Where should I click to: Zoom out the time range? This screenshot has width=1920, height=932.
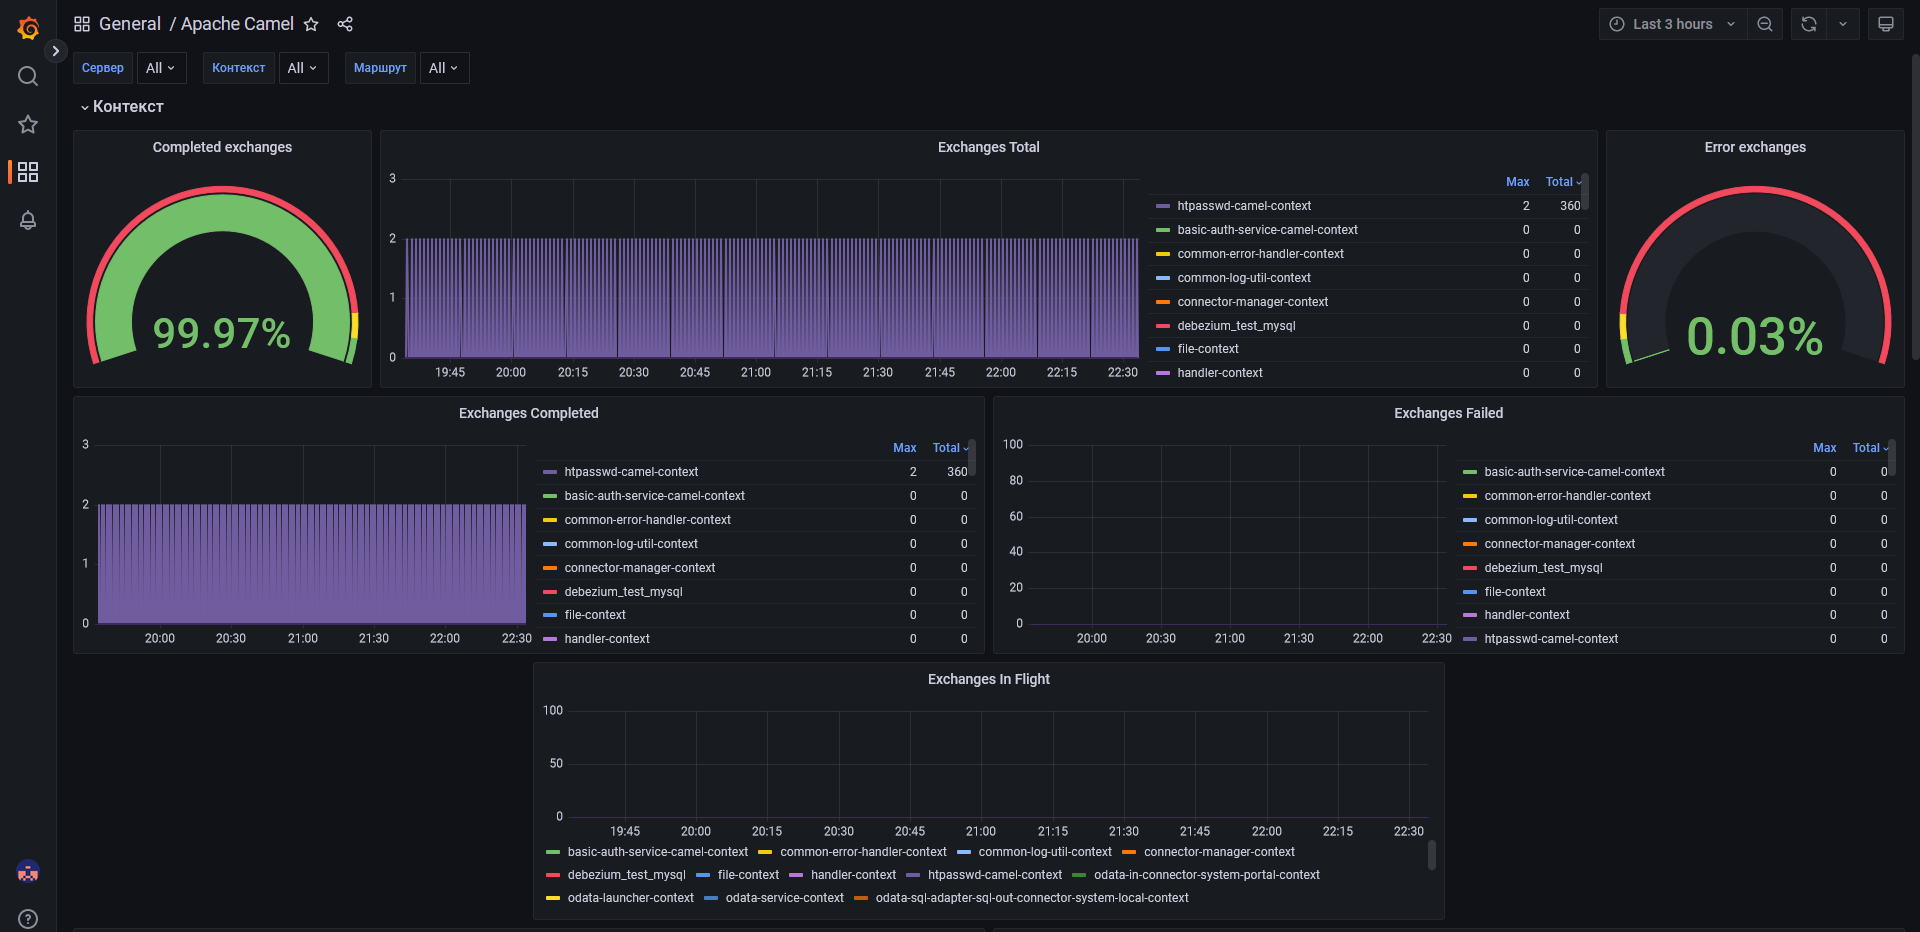point(1765,24)
